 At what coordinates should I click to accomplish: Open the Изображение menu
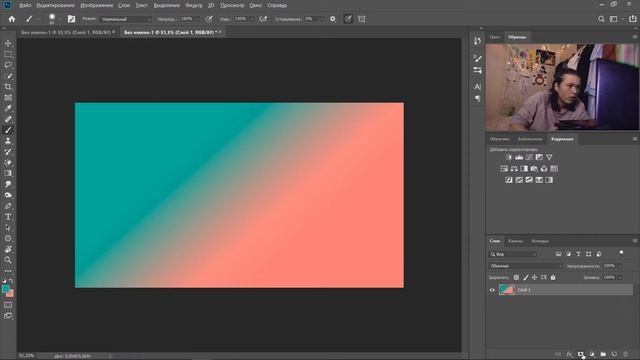tap(96, 5)
